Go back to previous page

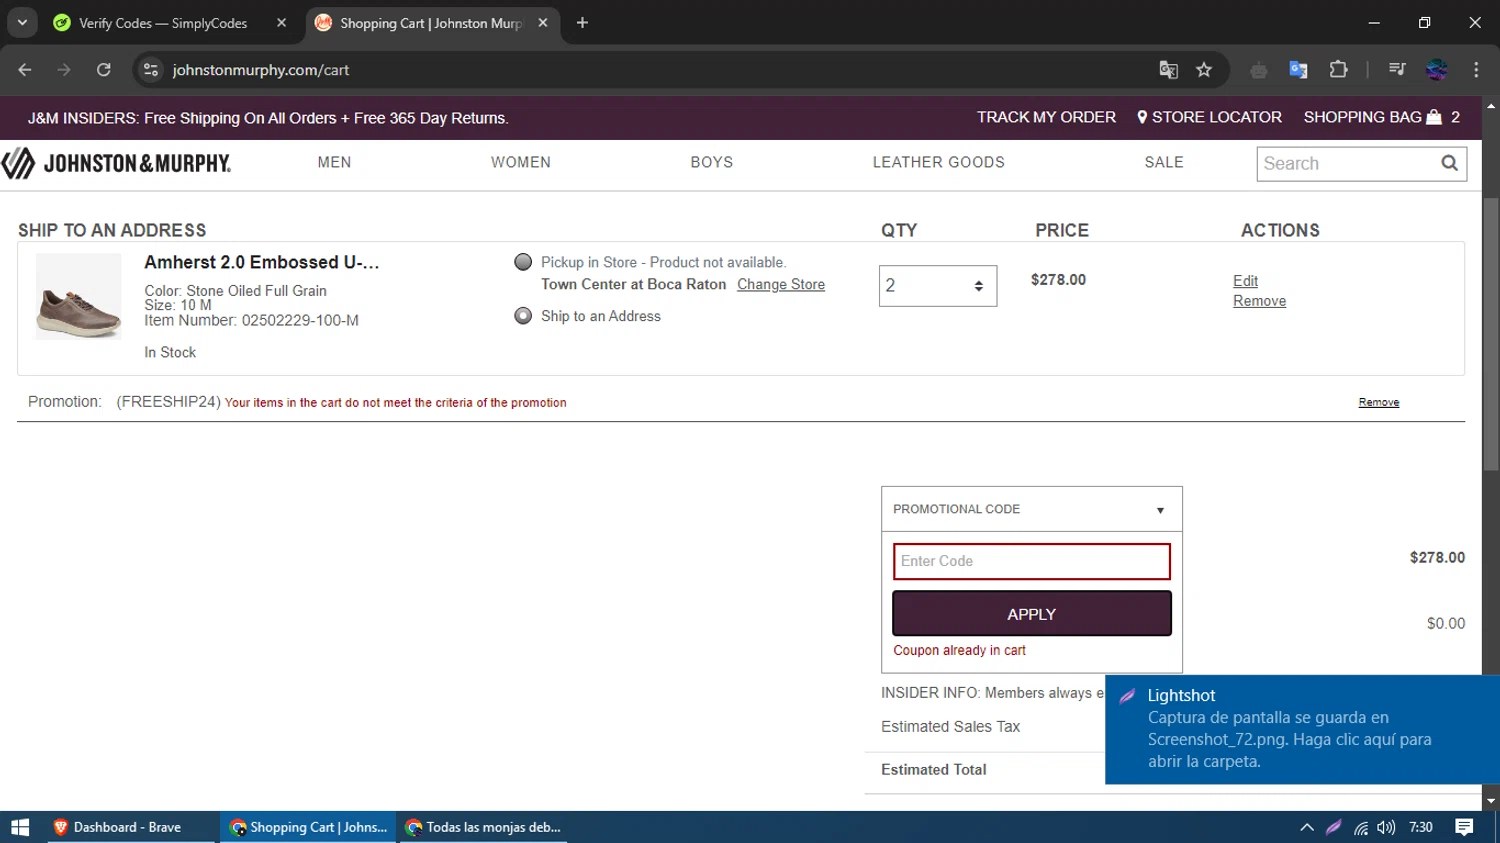click(x=25, y=70)
